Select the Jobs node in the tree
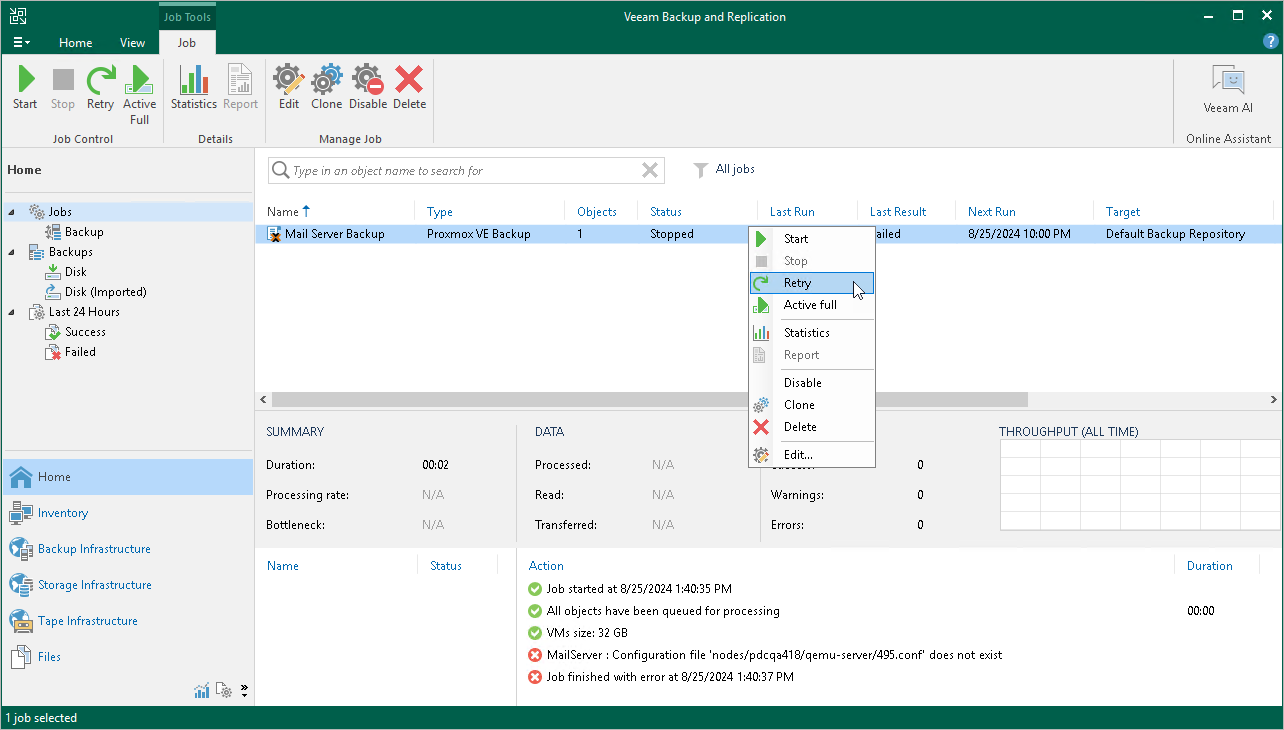1284x730 pixels. click(60, 212)
